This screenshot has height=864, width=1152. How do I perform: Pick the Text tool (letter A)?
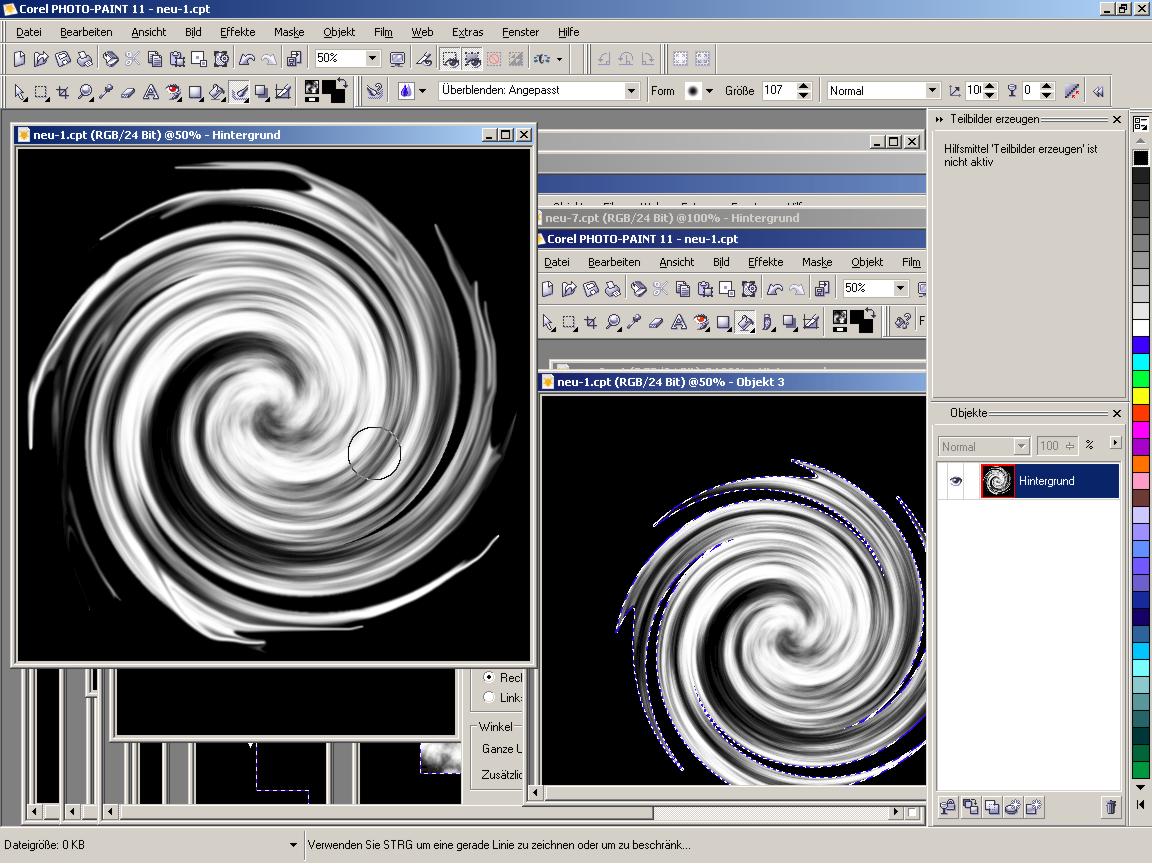tap(151, 92)
